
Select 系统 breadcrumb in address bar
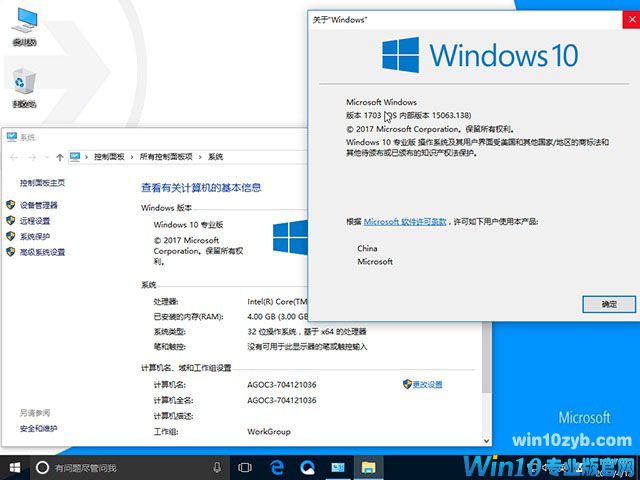tap(216, 157)
